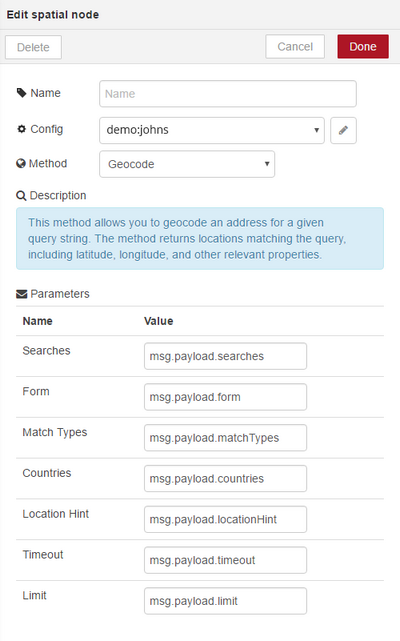
Task: Focus the Name text field
Action: tap(228, 94)
